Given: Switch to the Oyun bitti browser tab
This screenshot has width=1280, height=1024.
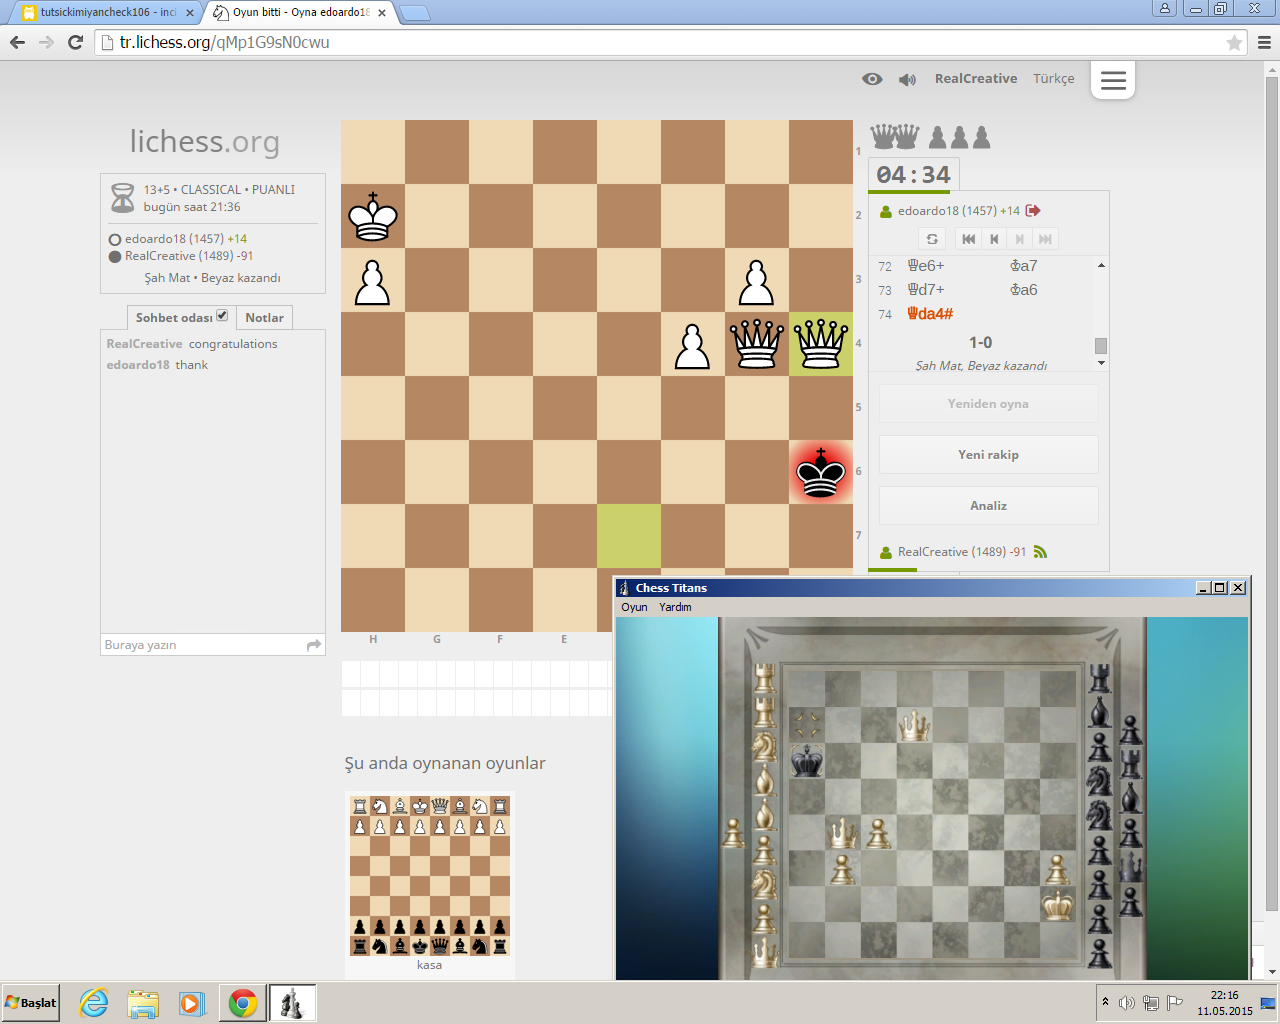Looking at the screenshot, I should click(300, 12).
